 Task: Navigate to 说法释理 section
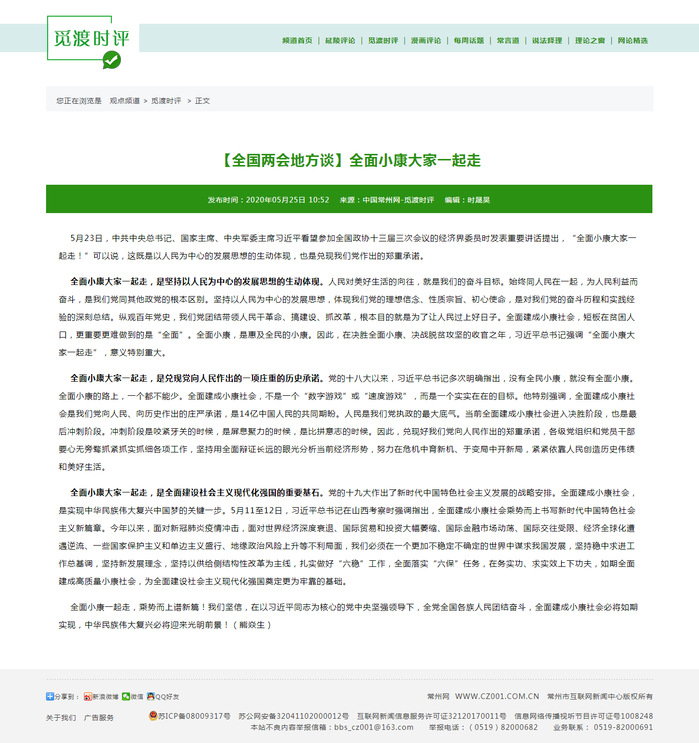coord(547,41)
